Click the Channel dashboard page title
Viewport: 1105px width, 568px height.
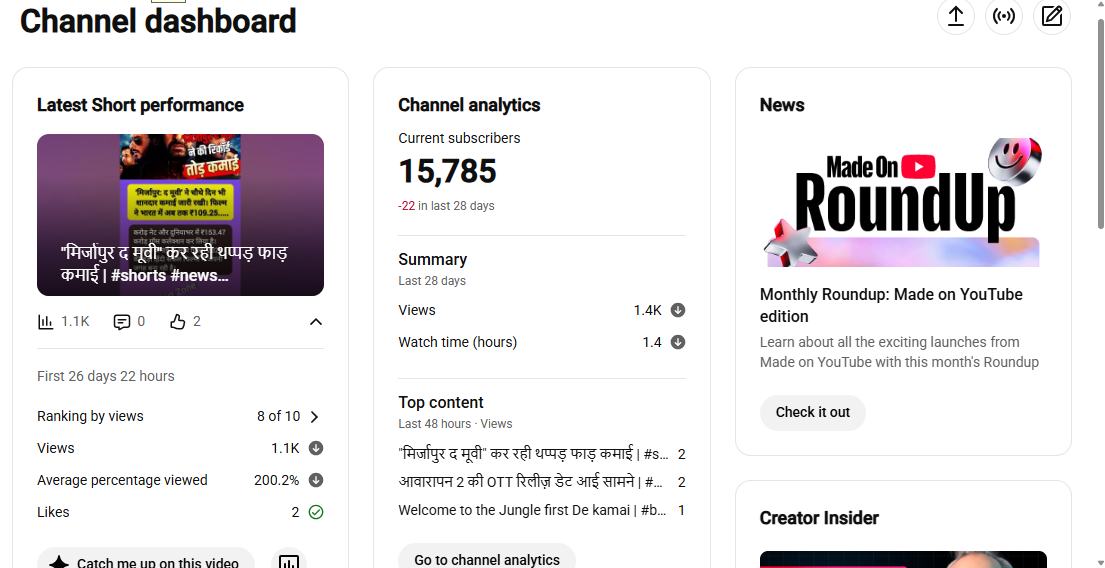(158, 21)
